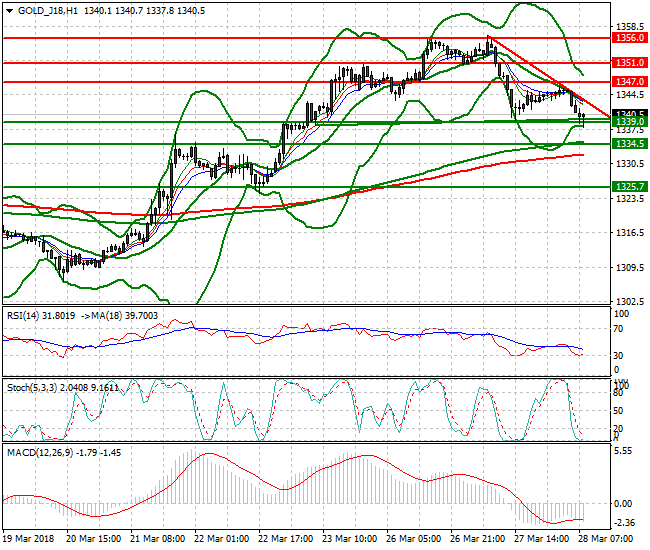Select the 28 Mar 07:00 time label
Image resolution: width=650 pixels, height=550 pixels.
(x=606, y=539)
